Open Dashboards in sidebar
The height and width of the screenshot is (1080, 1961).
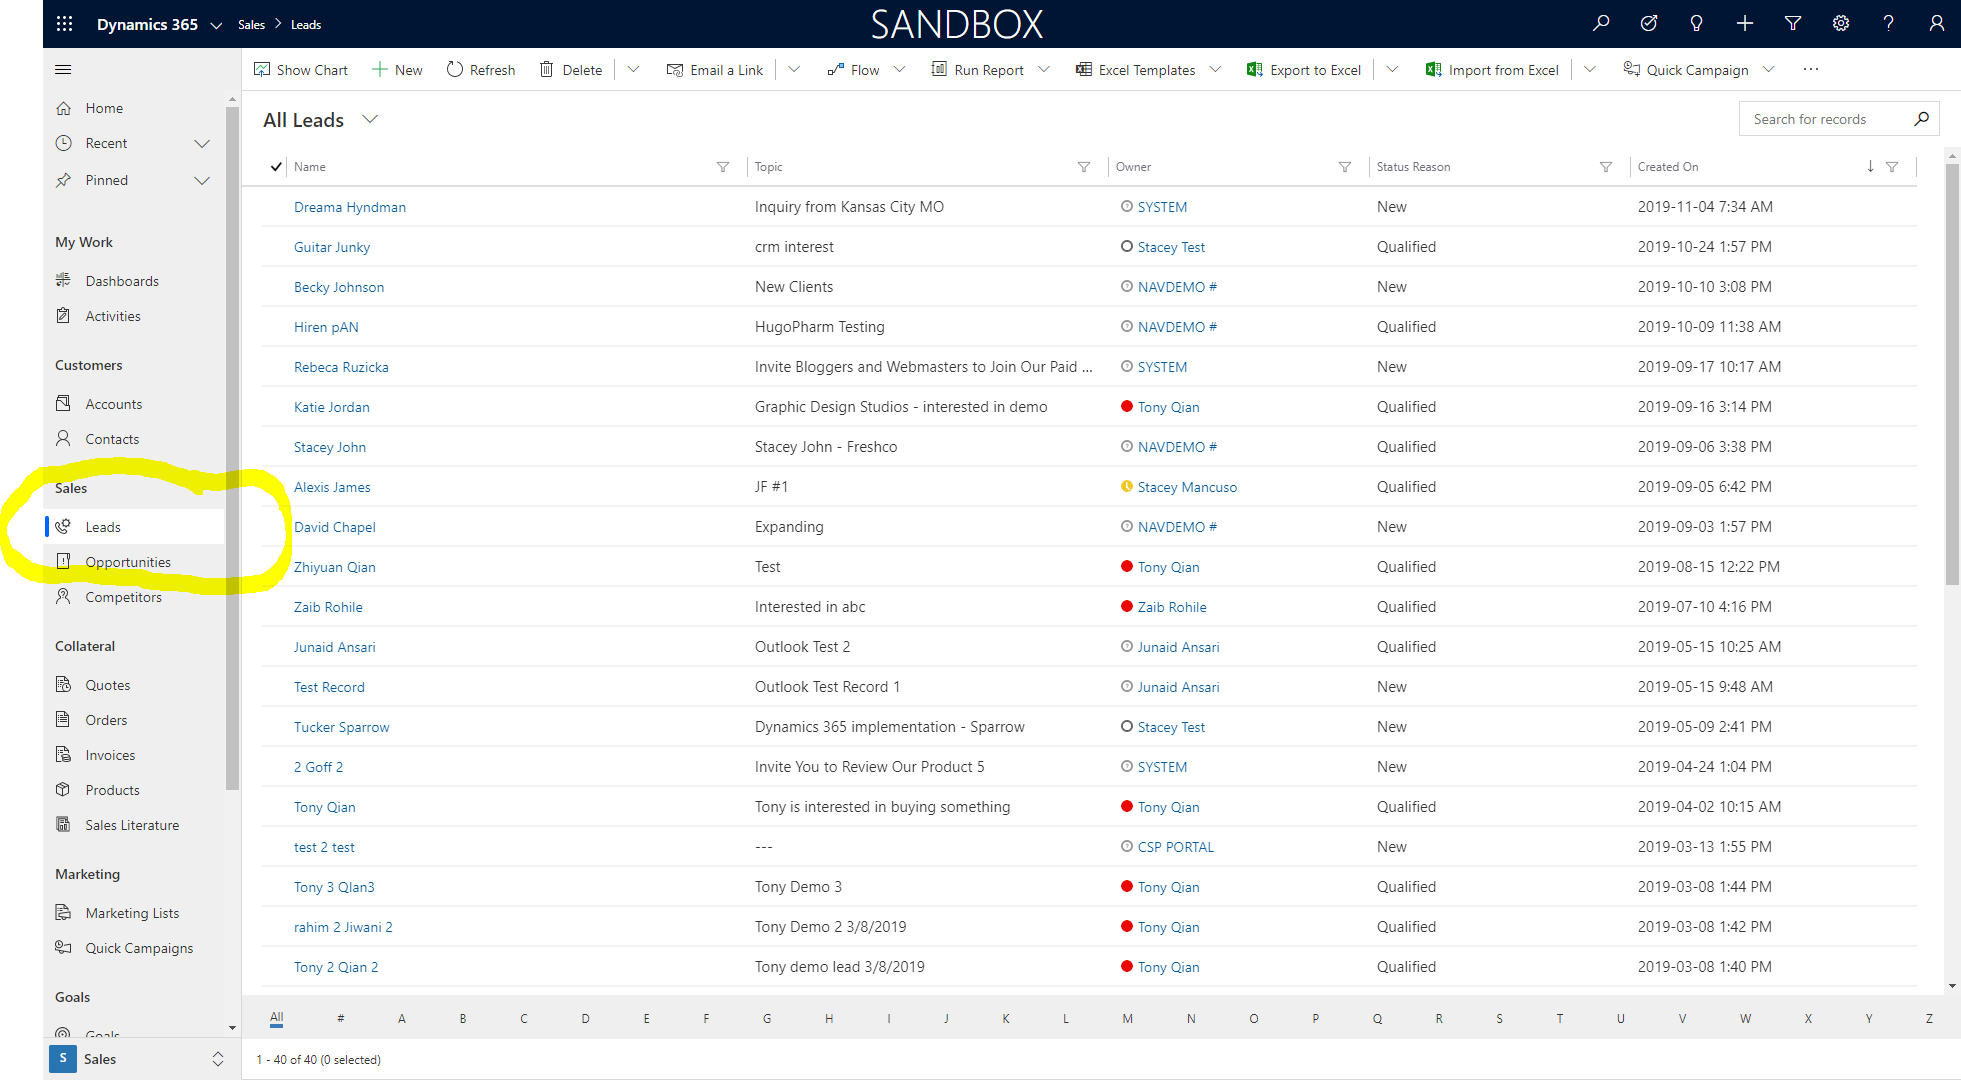point(122,281)
